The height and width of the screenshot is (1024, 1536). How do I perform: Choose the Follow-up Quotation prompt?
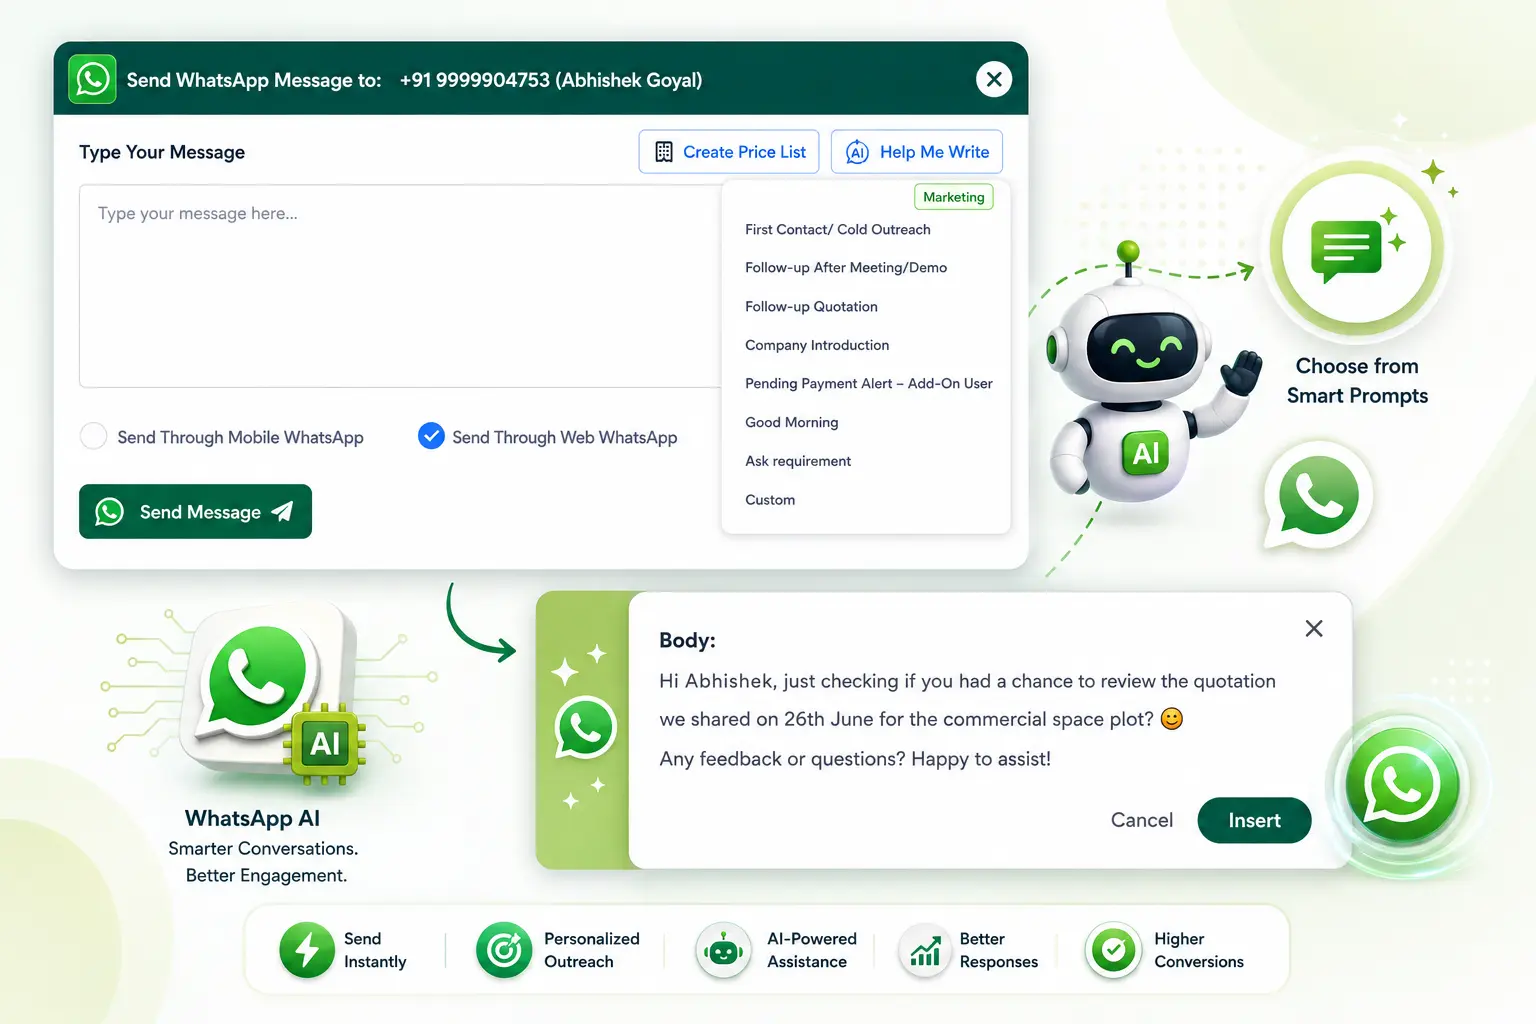811,306
